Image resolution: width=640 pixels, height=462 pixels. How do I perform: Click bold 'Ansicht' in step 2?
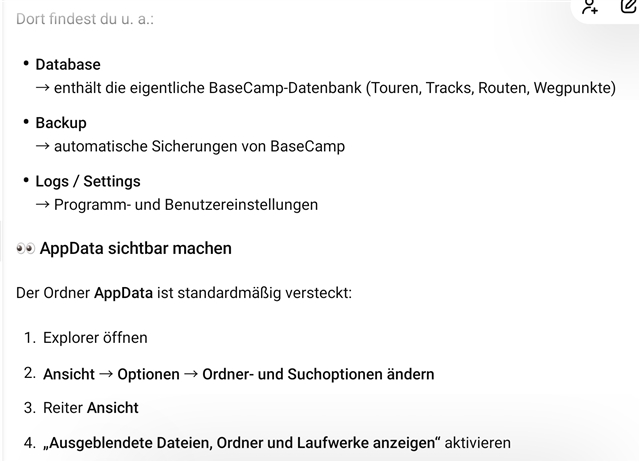click(68, 374)
